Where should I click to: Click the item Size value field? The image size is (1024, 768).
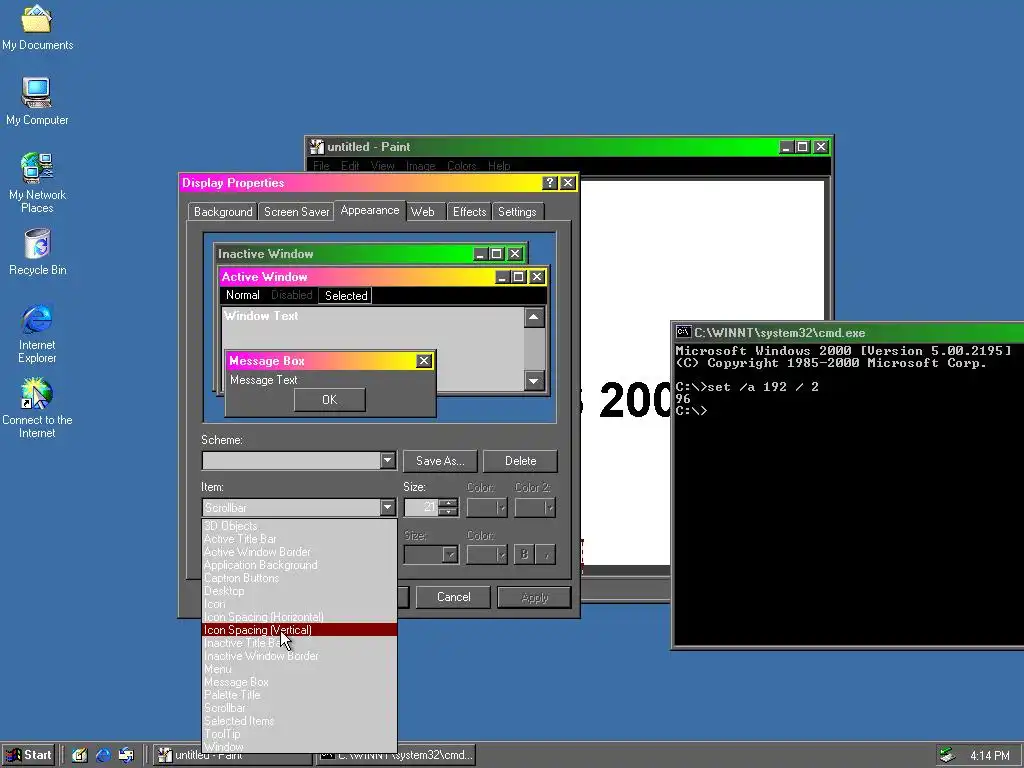click(421, 507)
